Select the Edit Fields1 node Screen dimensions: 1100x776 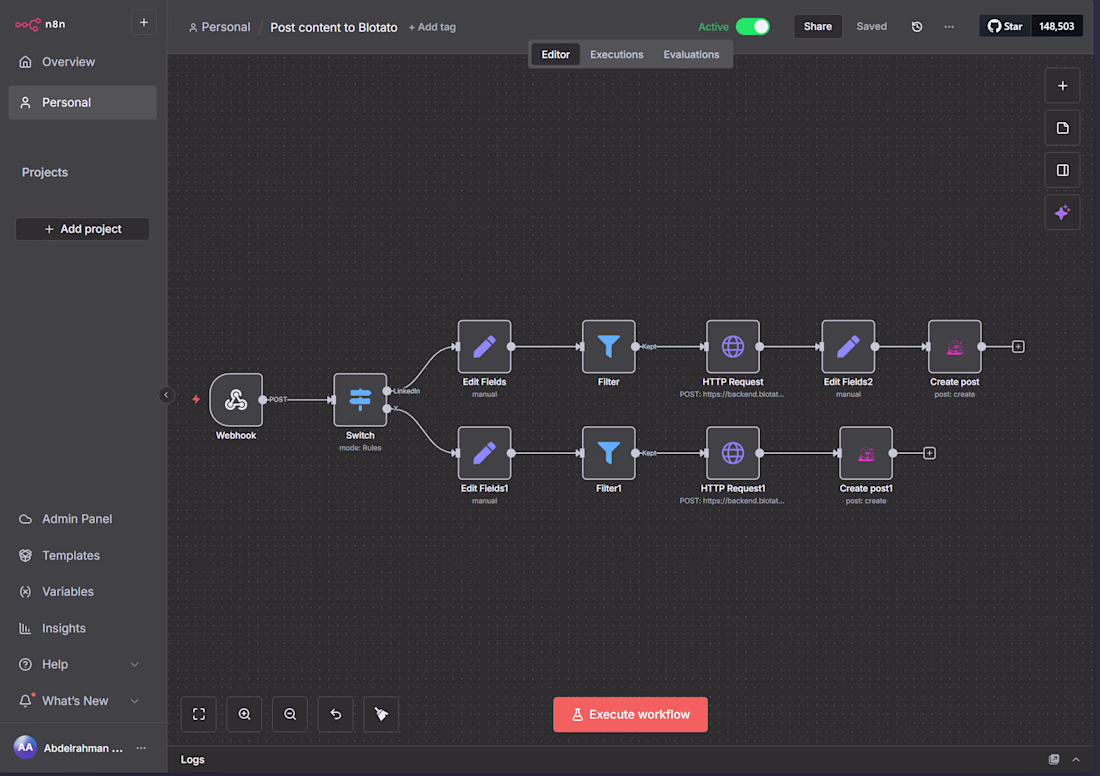point(484,453)
